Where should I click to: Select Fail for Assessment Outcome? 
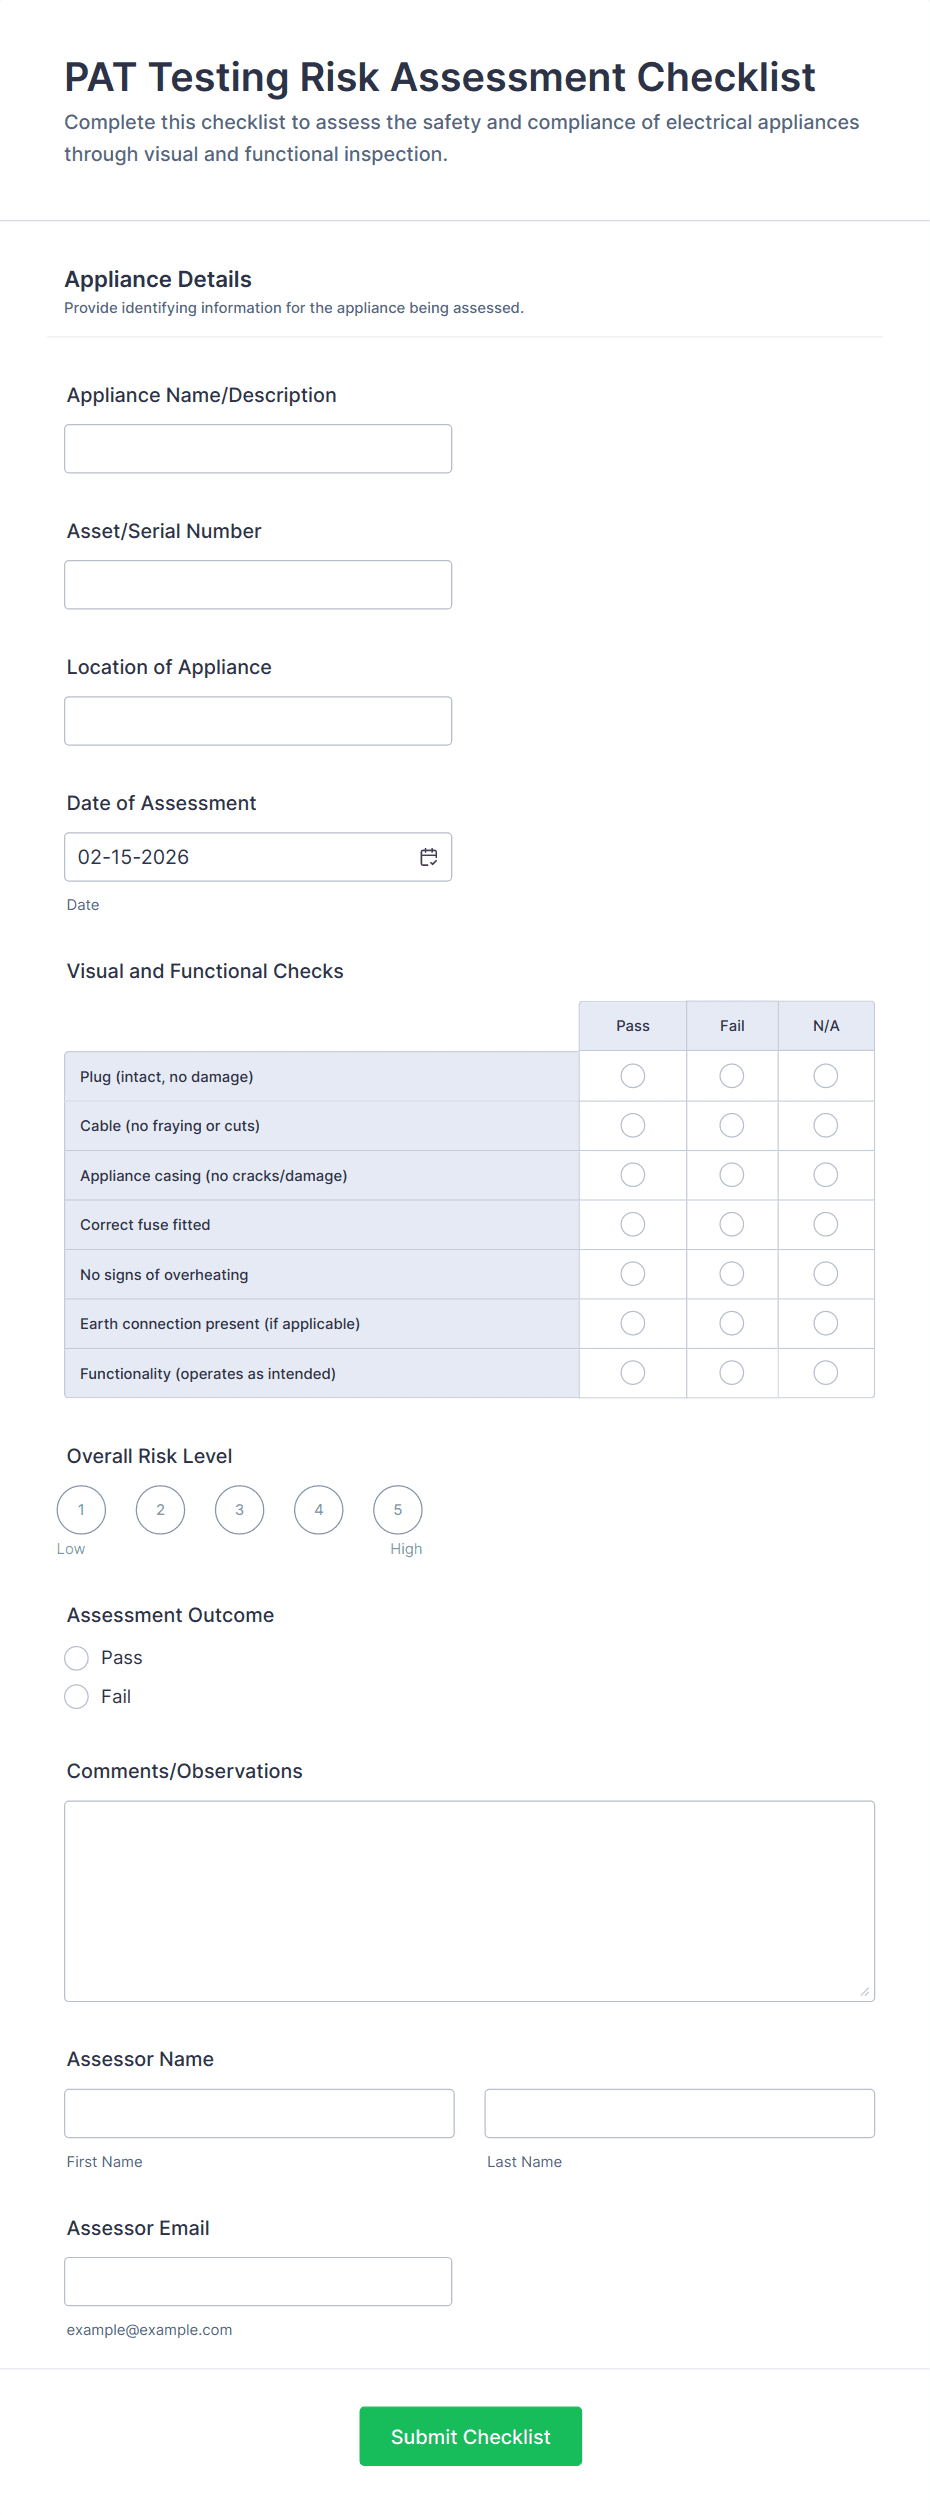(x=77, y=1697)
